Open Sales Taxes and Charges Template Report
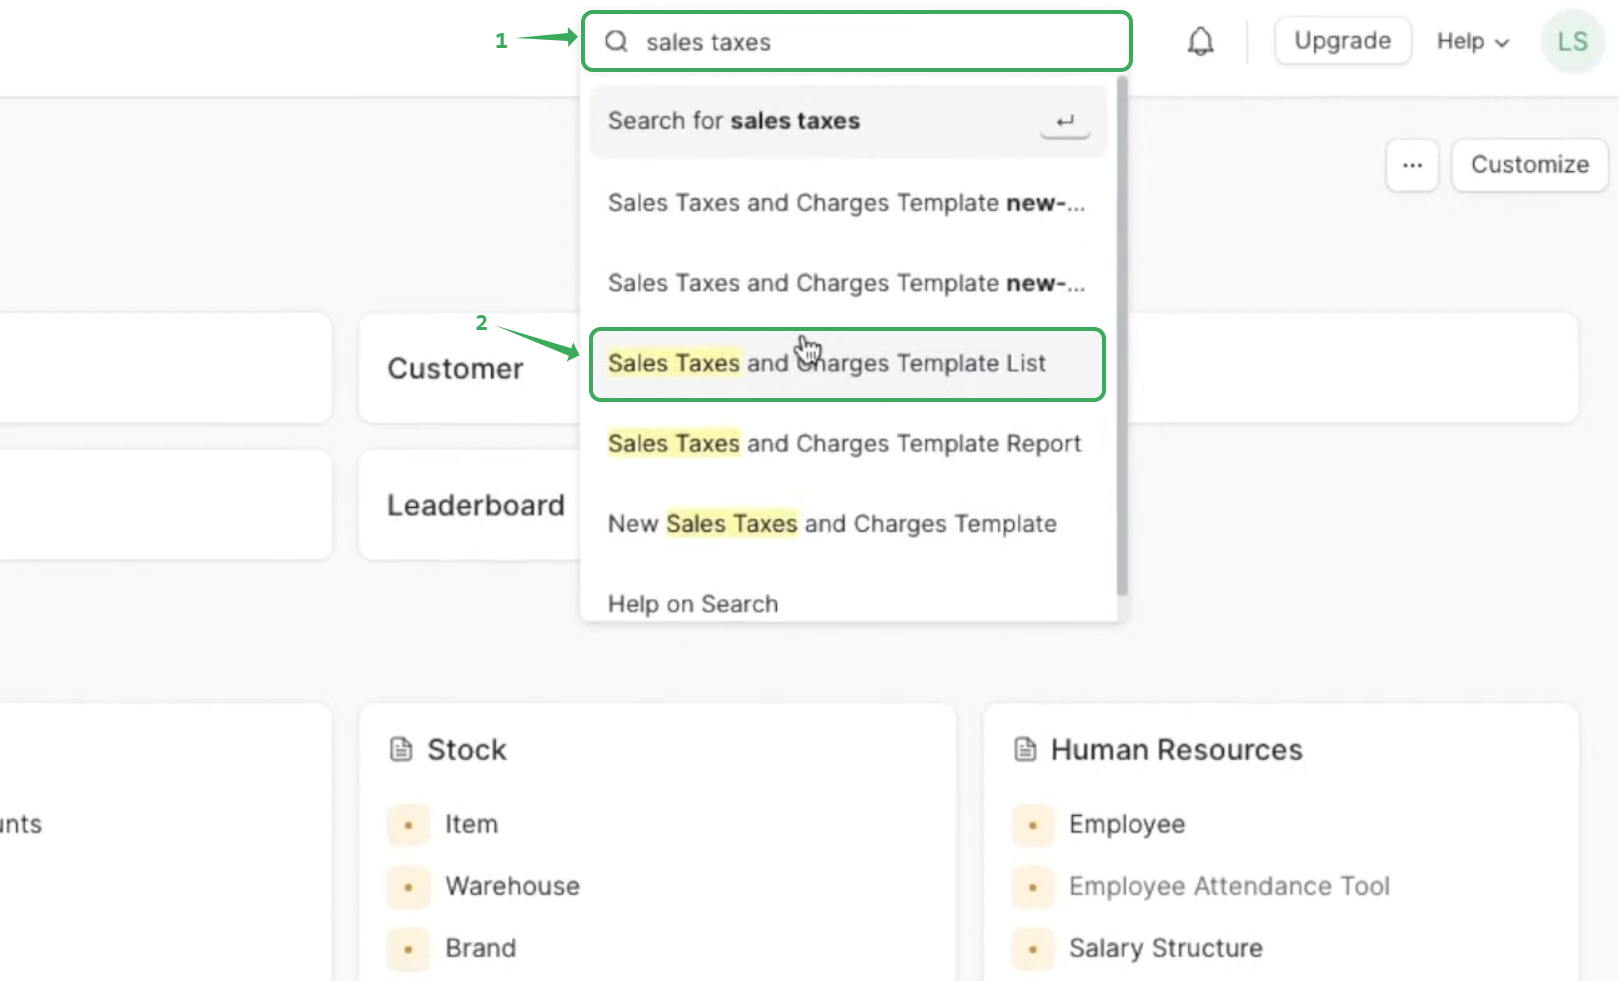This screenshot has height=981, width=1619. (x=844, y=444)
